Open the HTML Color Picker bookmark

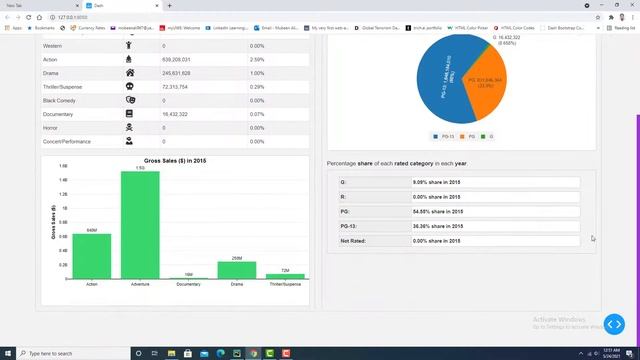coord(468,28)
